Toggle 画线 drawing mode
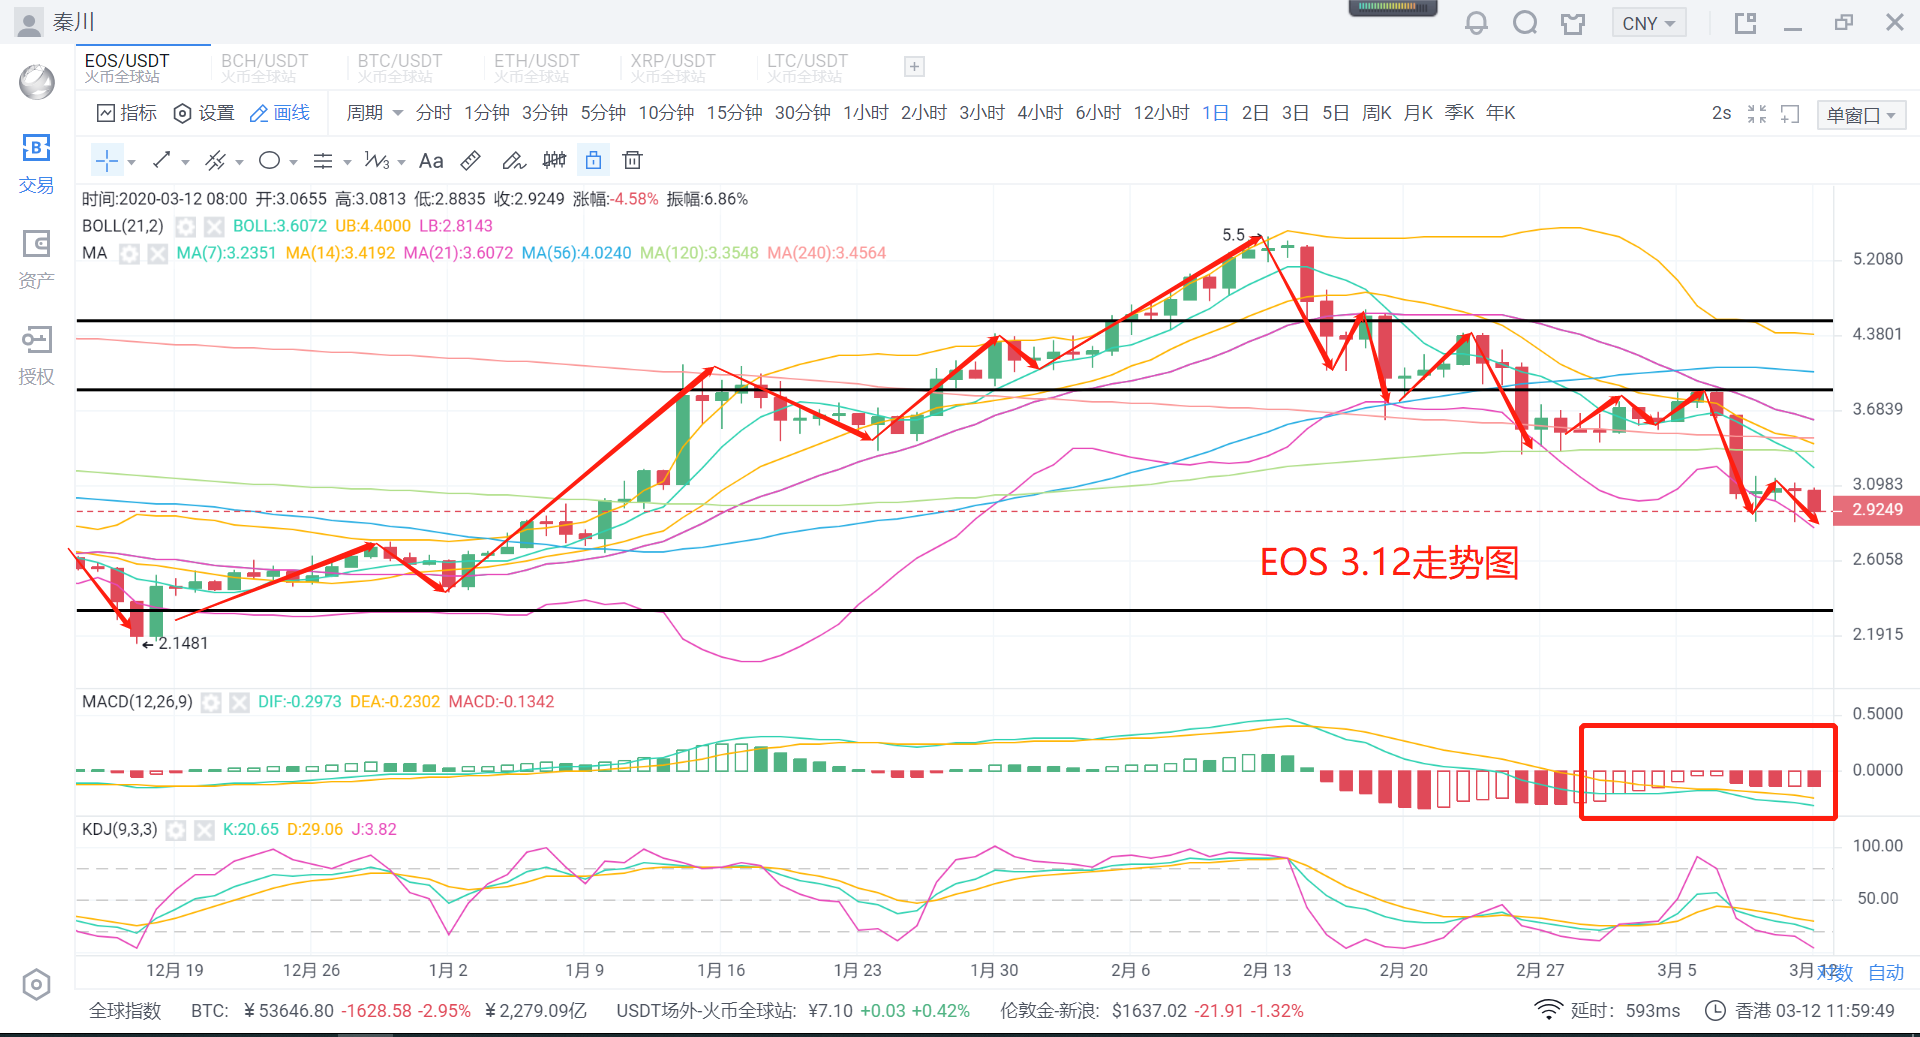 280,113
